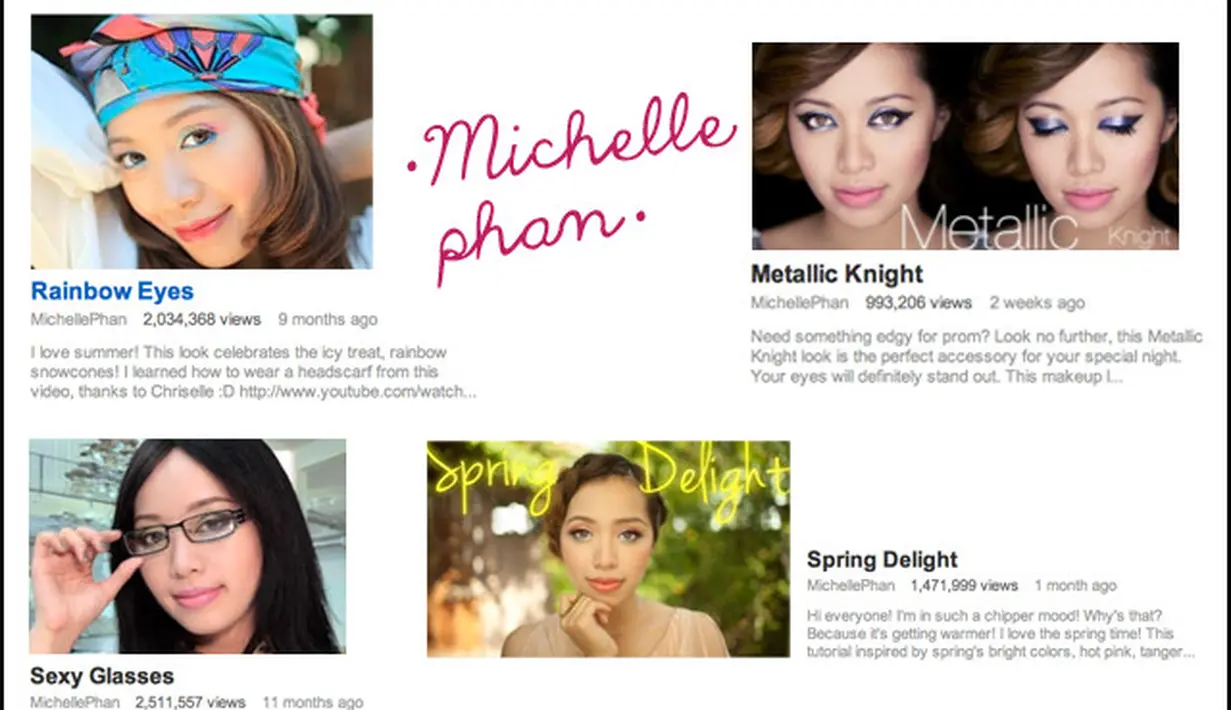
Task: Click the 2,511,557 views count
Action: [191, 702]
